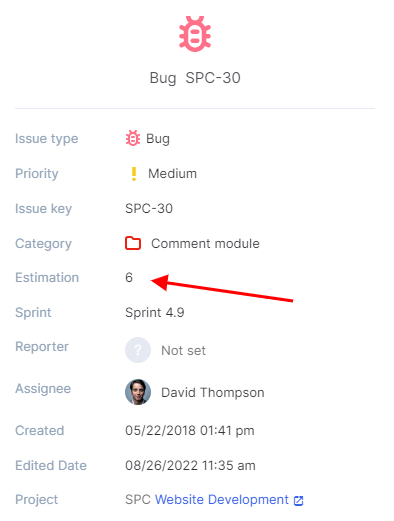Click the external link icon after Website Development
Viewport: 394px width, 521px height.
(298, 501)
